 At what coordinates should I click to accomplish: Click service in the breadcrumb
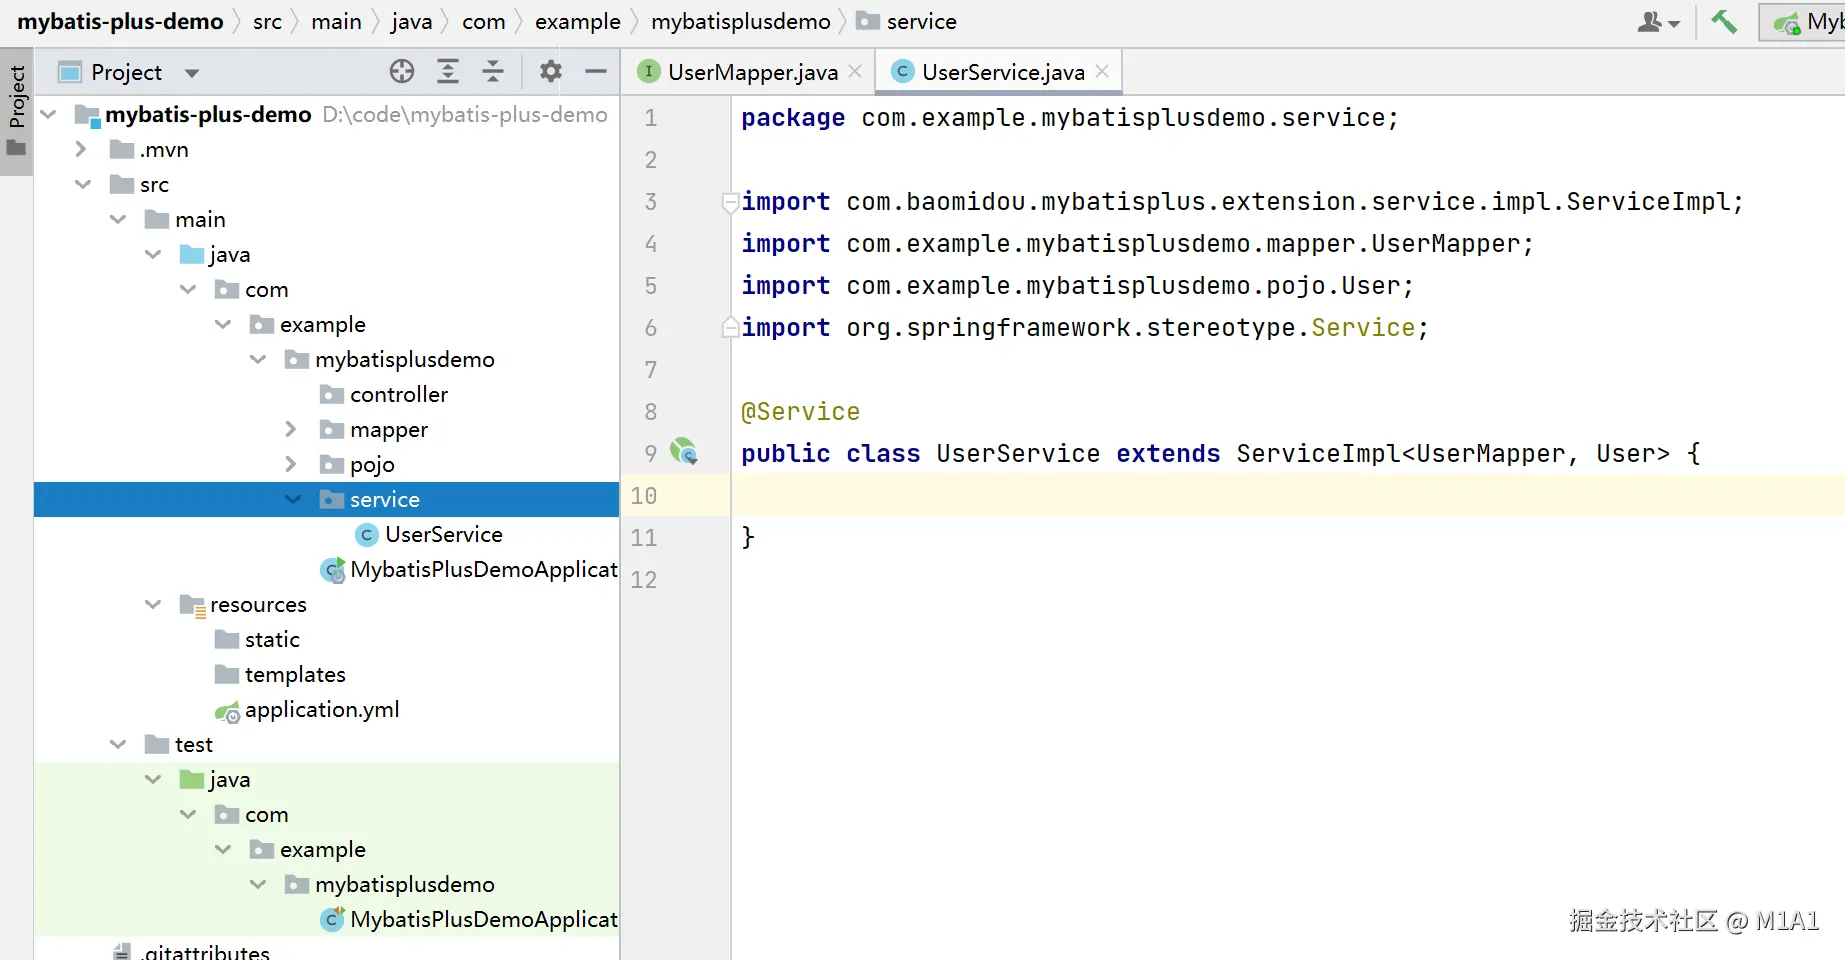coord(907,21)
